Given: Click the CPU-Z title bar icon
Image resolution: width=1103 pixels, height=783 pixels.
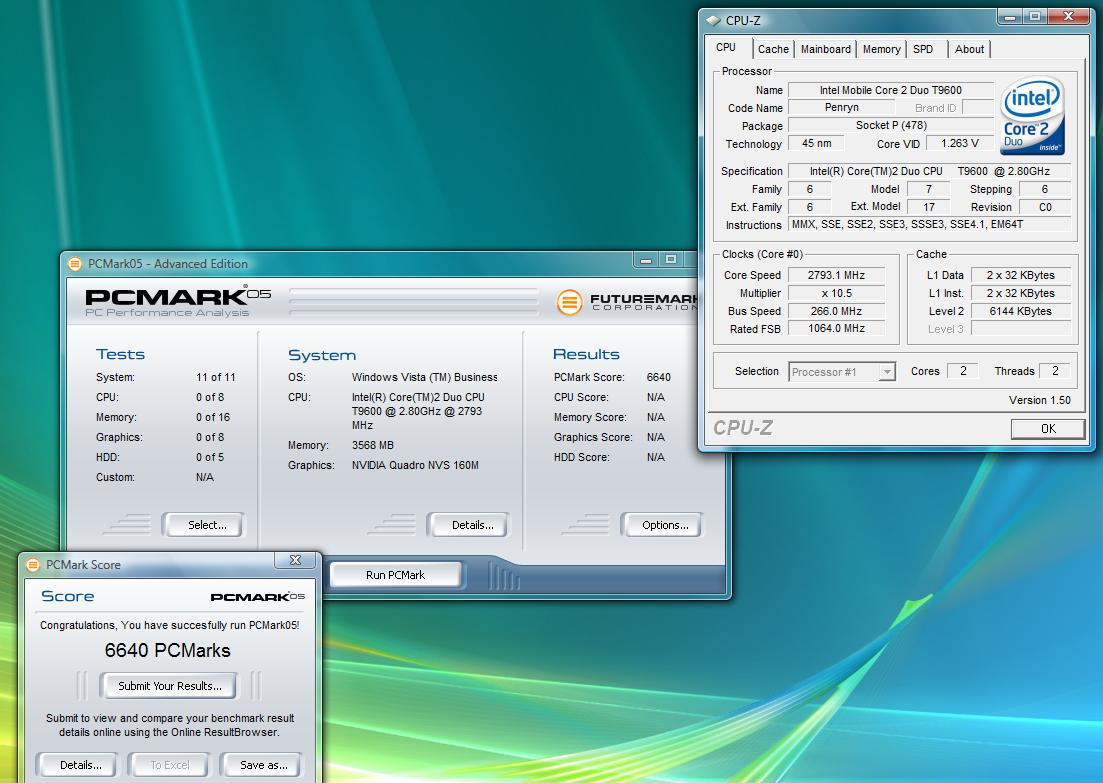Looking at the screenshot, I should (x=713, y=20).
